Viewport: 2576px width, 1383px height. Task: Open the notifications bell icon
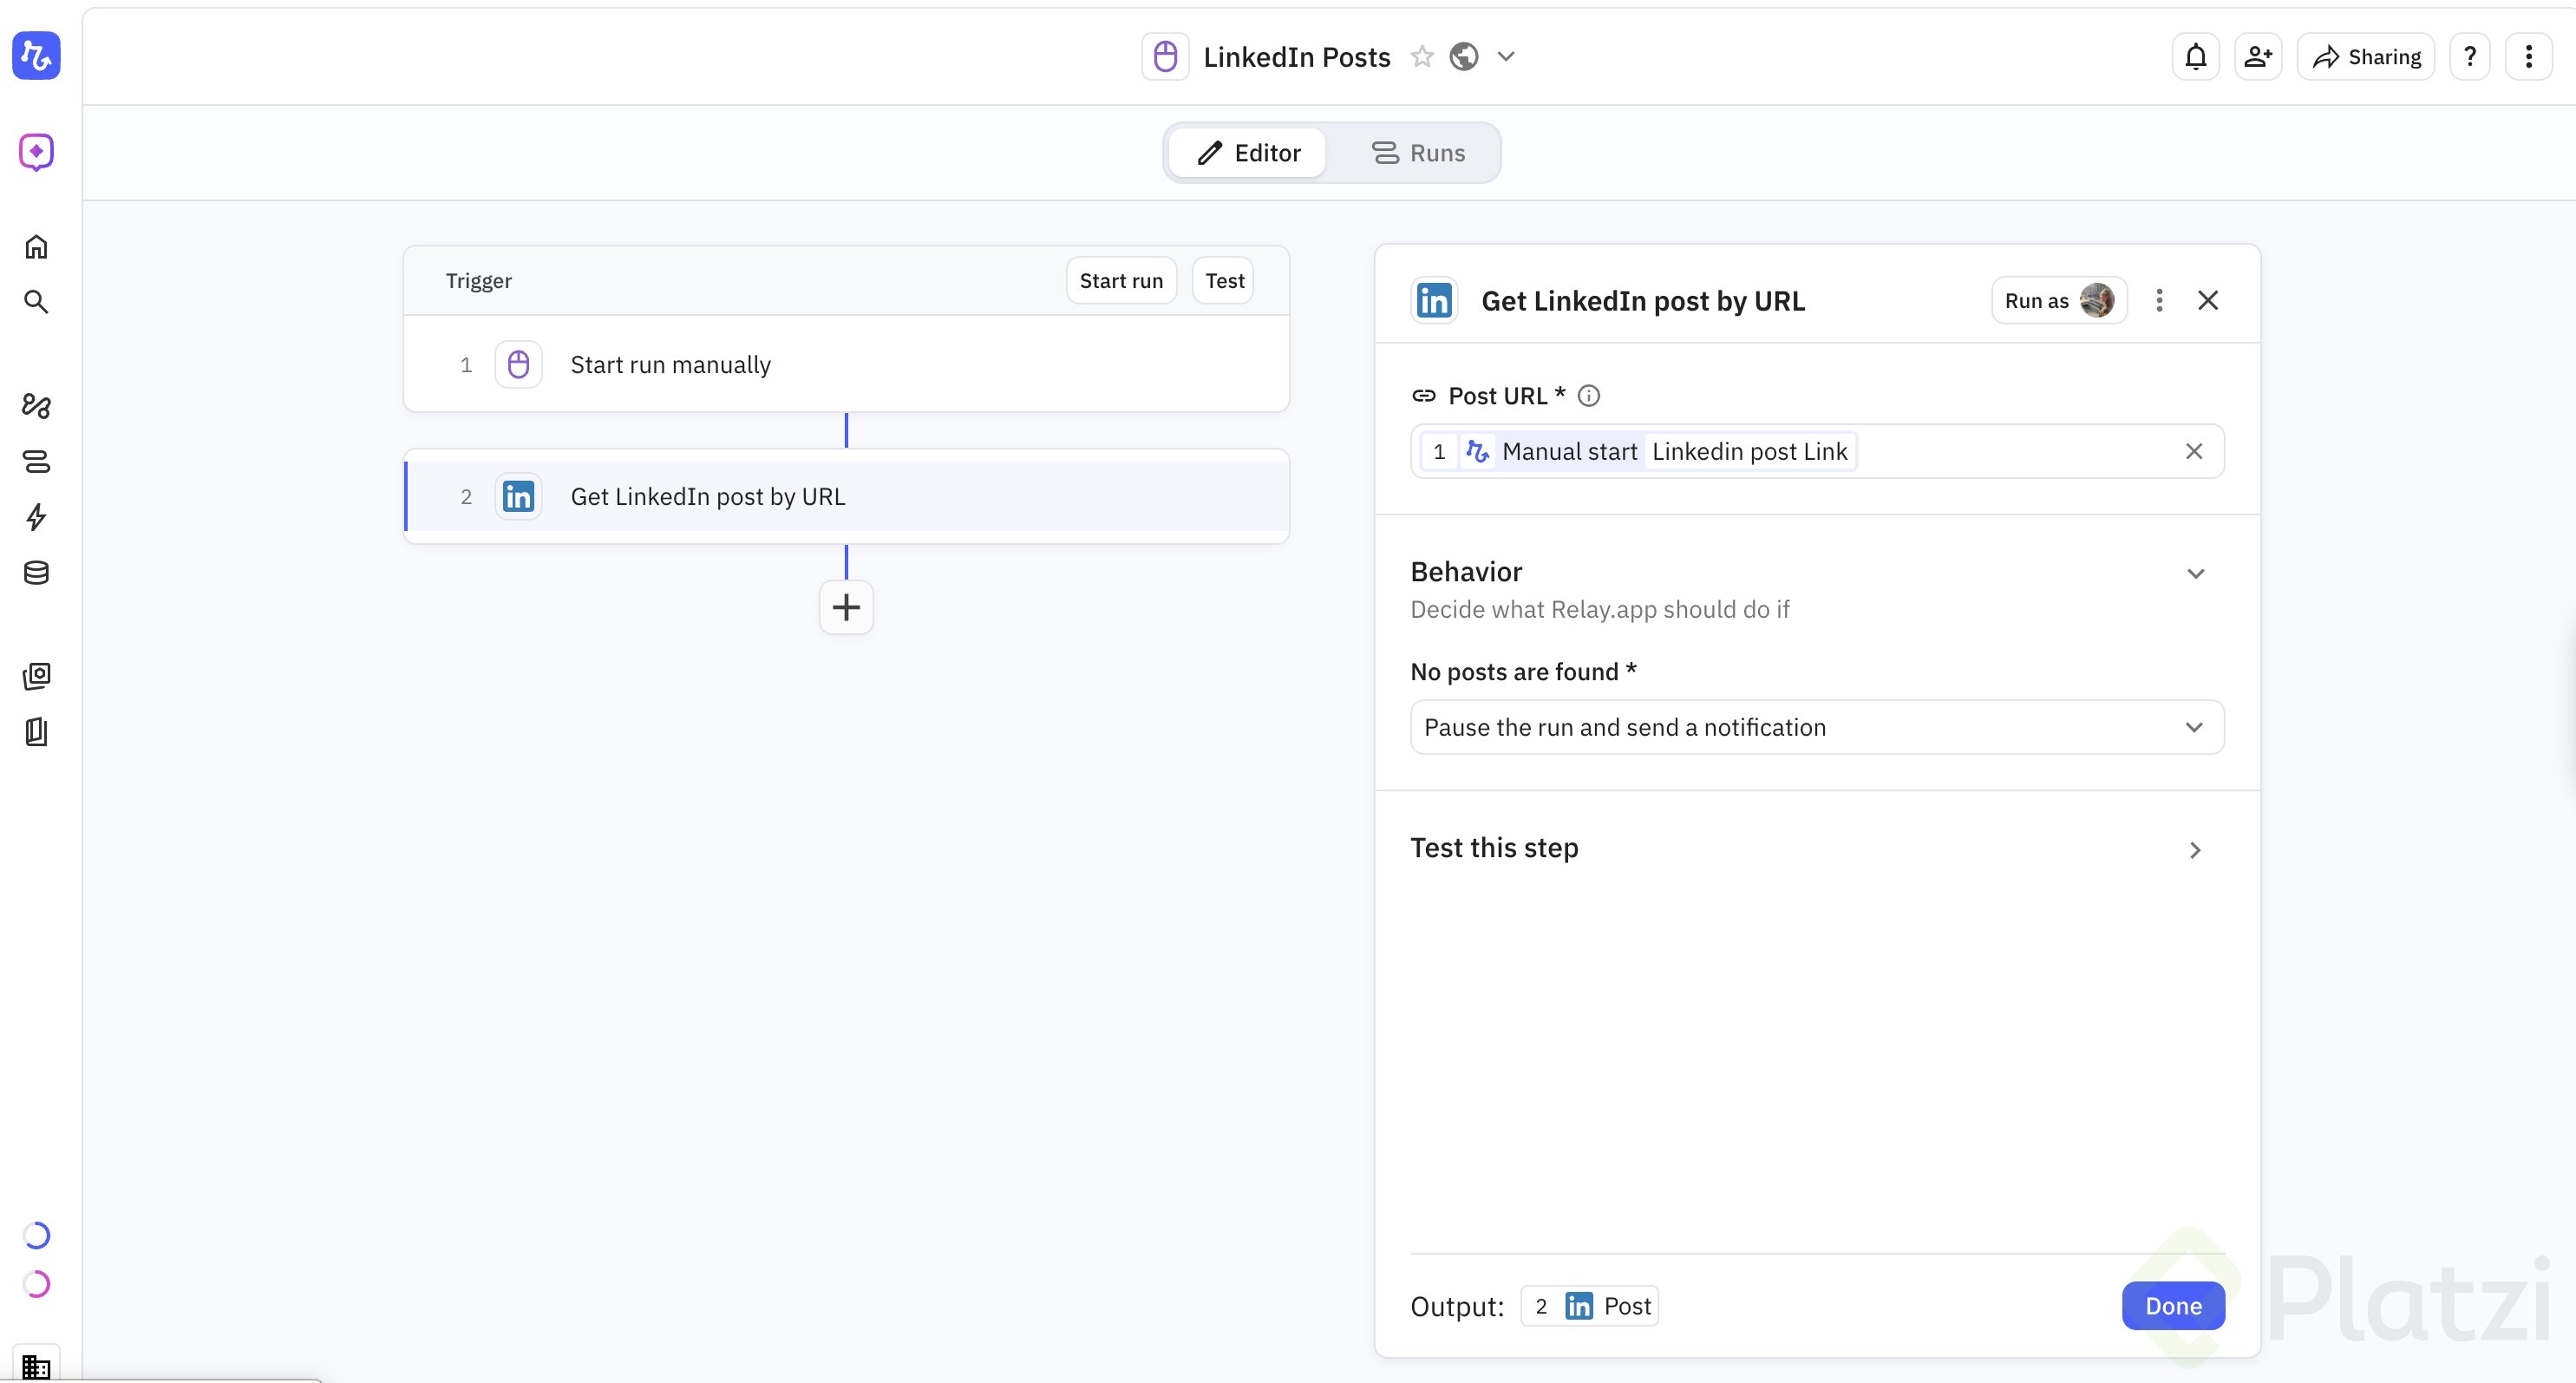2195,57
